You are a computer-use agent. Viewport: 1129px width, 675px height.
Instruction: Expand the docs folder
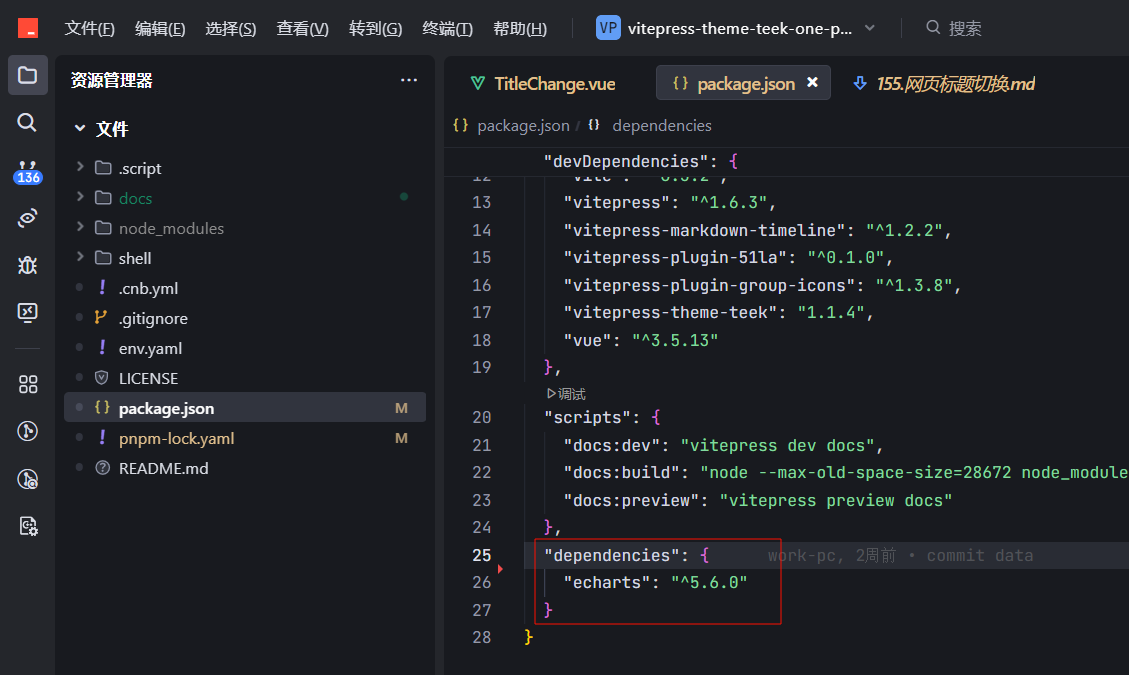pyautogui.click(x=80, y=197)
